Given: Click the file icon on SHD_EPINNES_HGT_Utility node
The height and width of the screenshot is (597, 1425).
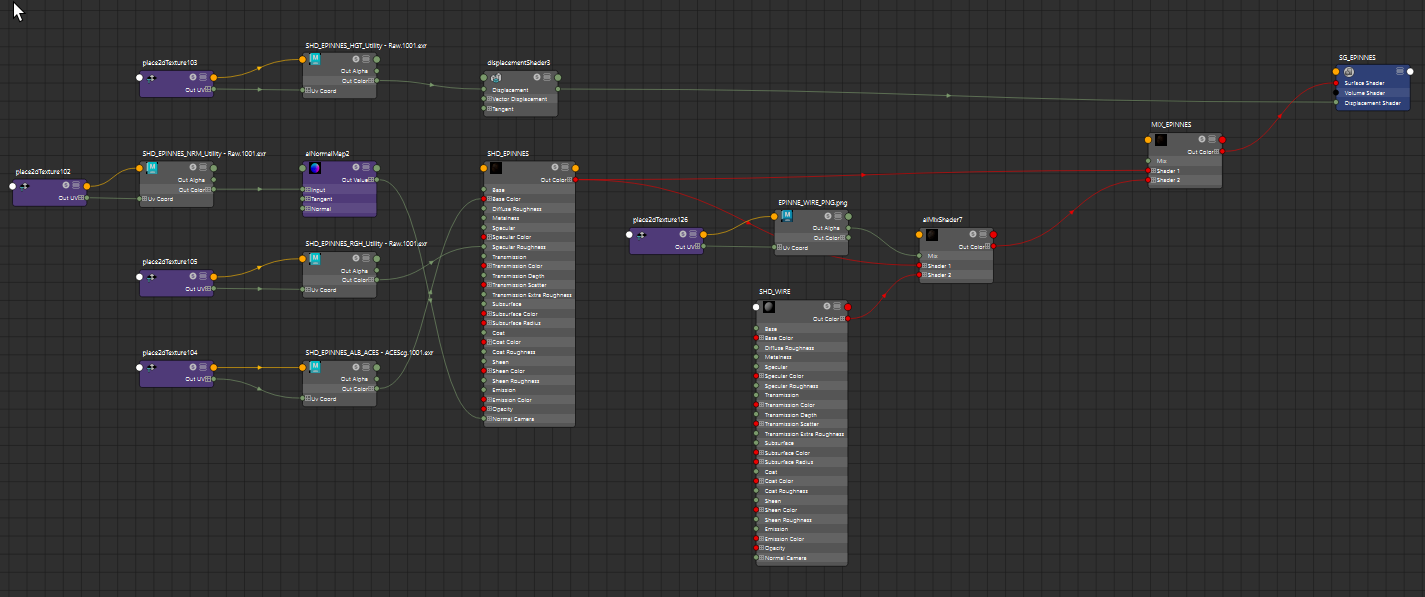Looking at the screenshot, I should point(315,59).
